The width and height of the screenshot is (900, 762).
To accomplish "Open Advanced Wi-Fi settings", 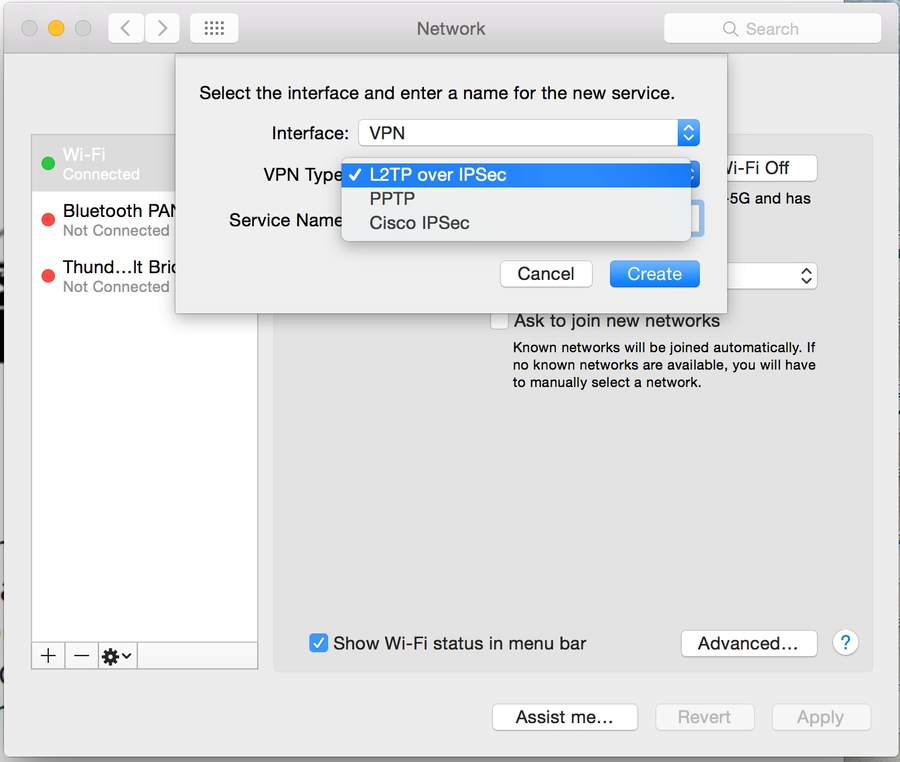I will coord(748,643).
